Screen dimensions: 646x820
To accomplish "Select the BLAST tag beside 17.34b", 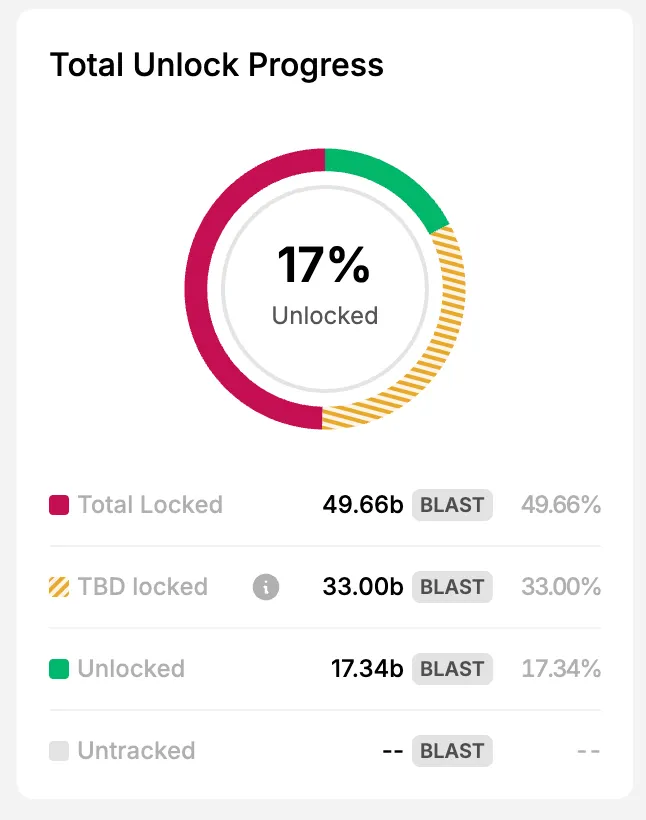I will point(452,669).
